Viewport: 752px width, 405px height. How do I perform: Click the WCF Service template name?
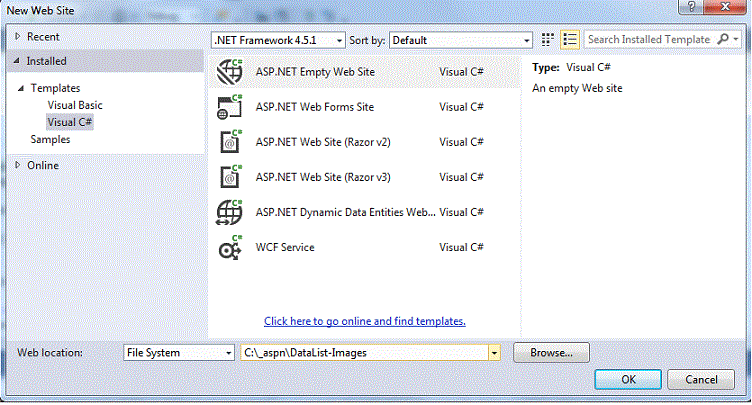(x=285, y=248)
